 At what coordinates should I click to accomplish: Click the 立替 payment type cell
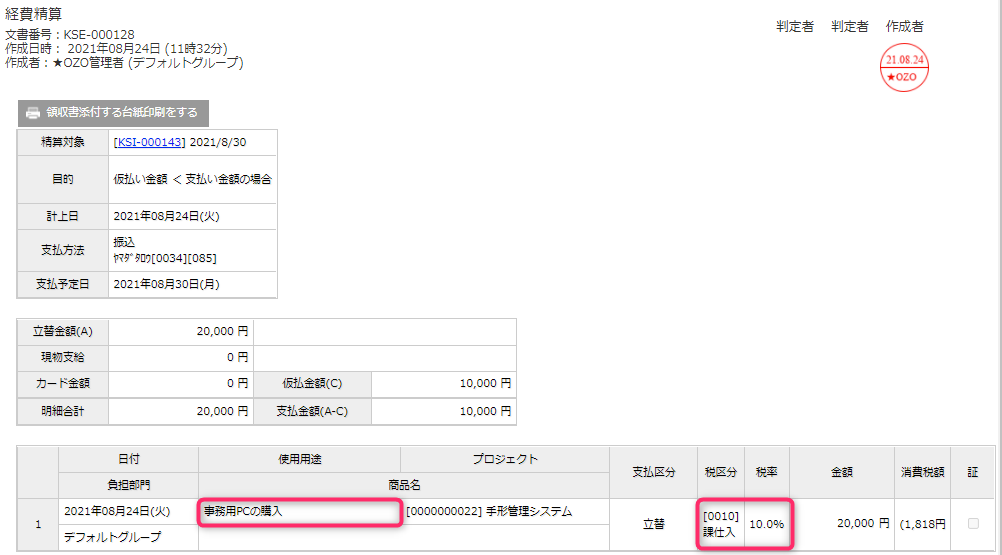point(653,524)
